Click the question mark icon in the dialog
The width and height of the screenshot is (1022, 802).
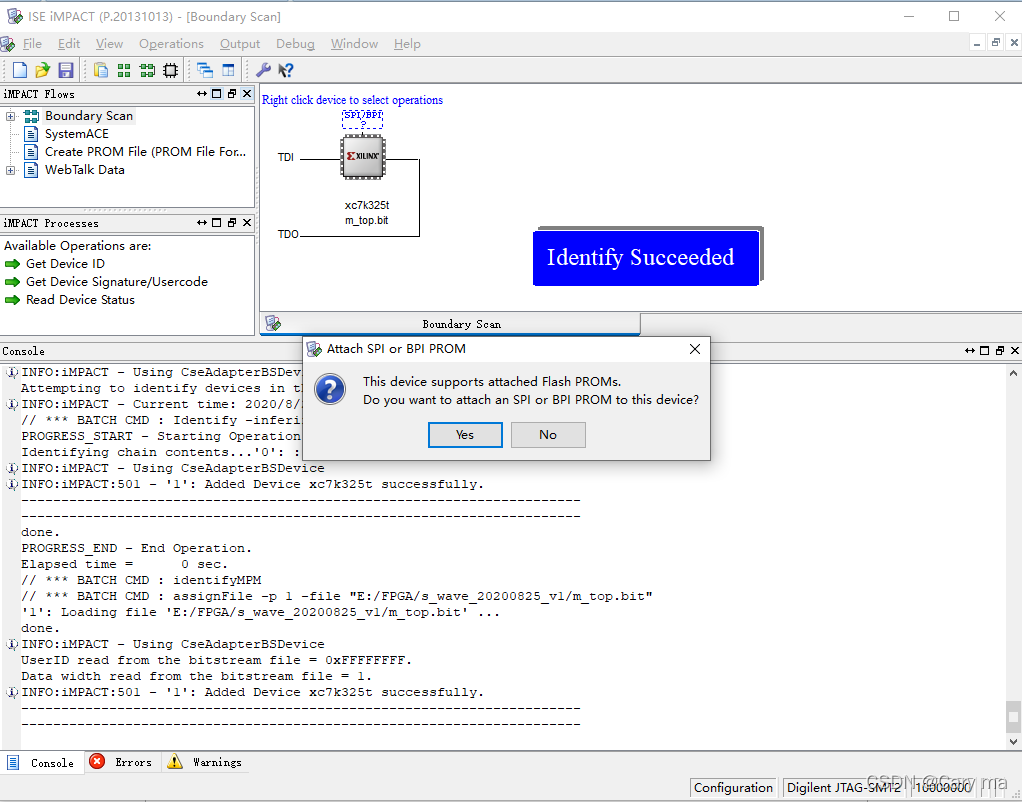coord(330,390)
